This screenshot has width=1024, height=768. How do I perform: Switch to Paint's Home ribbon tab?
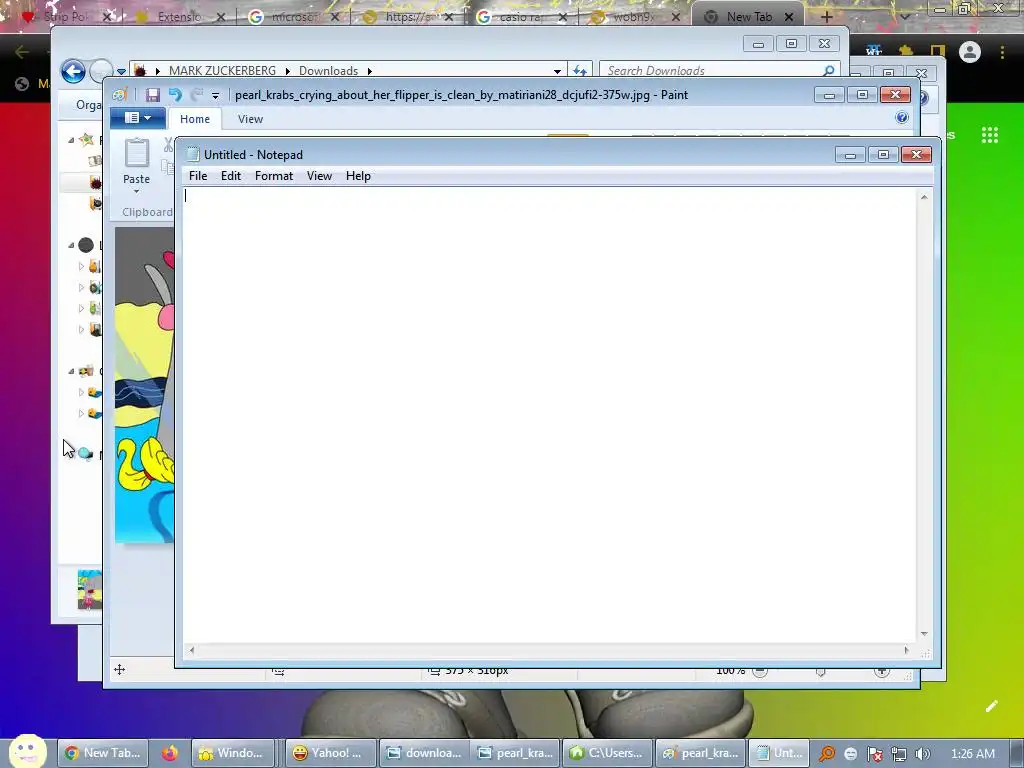point(195,119)
